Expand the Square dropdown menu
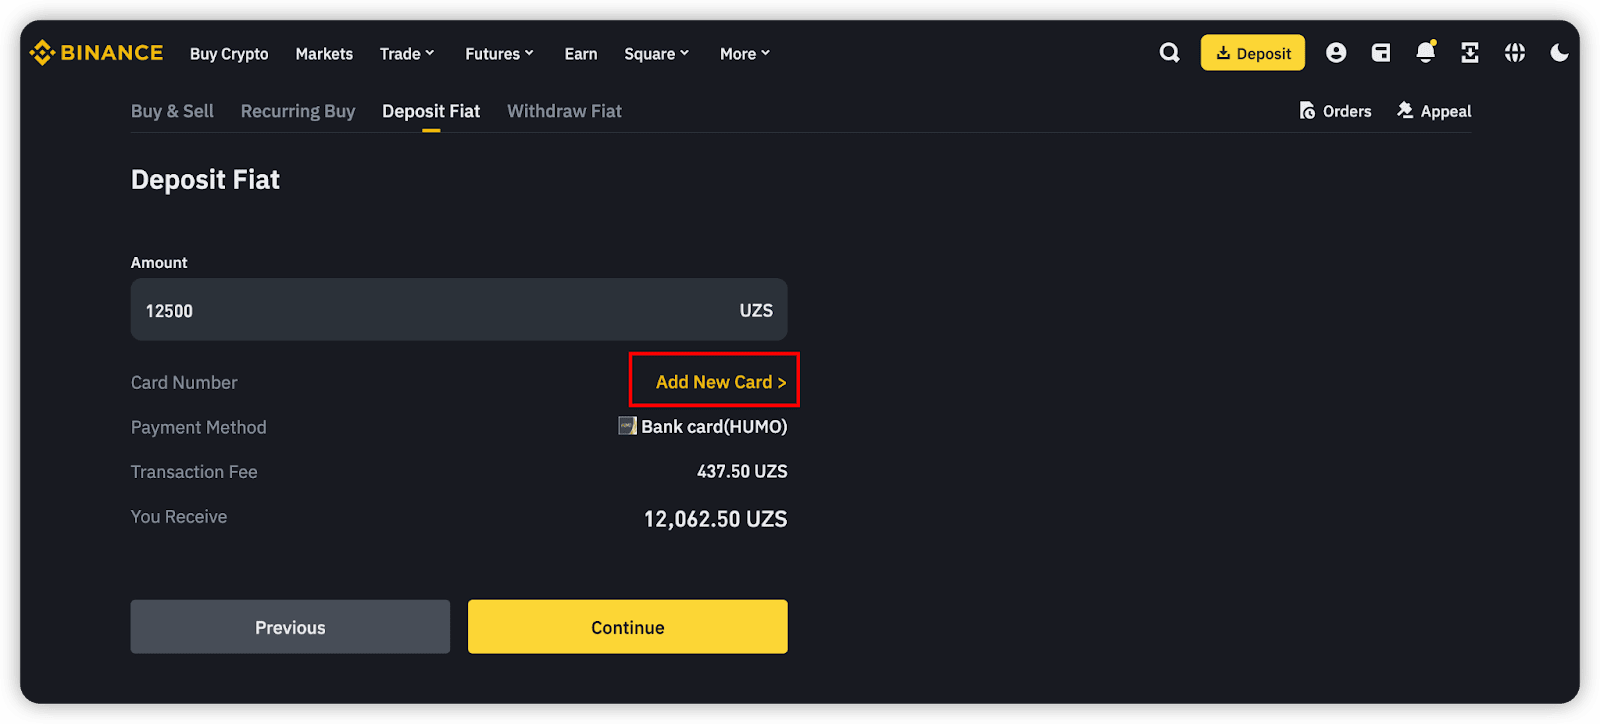Image resolution: width=1600 pixels, height=724 pixels. 657,54
